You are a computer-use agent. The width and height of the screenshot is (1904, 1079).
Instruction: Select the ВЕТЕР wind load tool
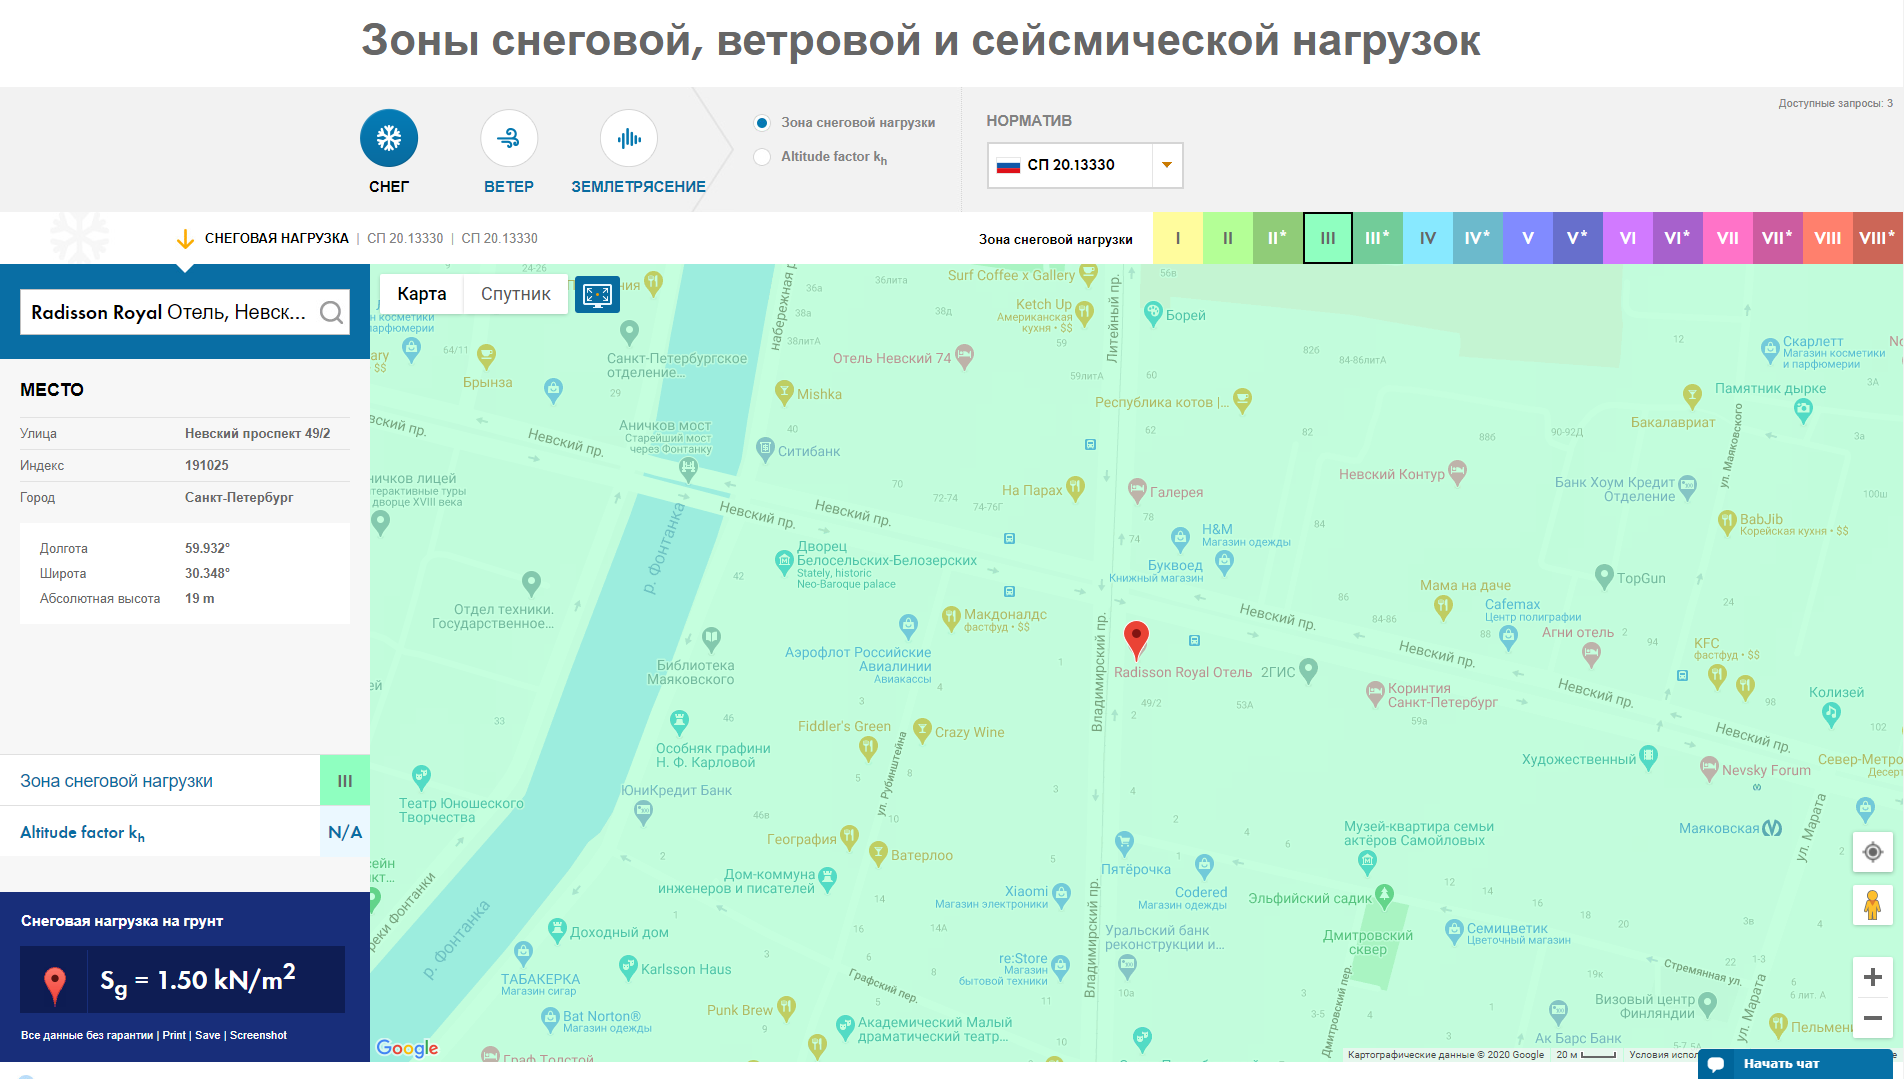pos(509,138)
